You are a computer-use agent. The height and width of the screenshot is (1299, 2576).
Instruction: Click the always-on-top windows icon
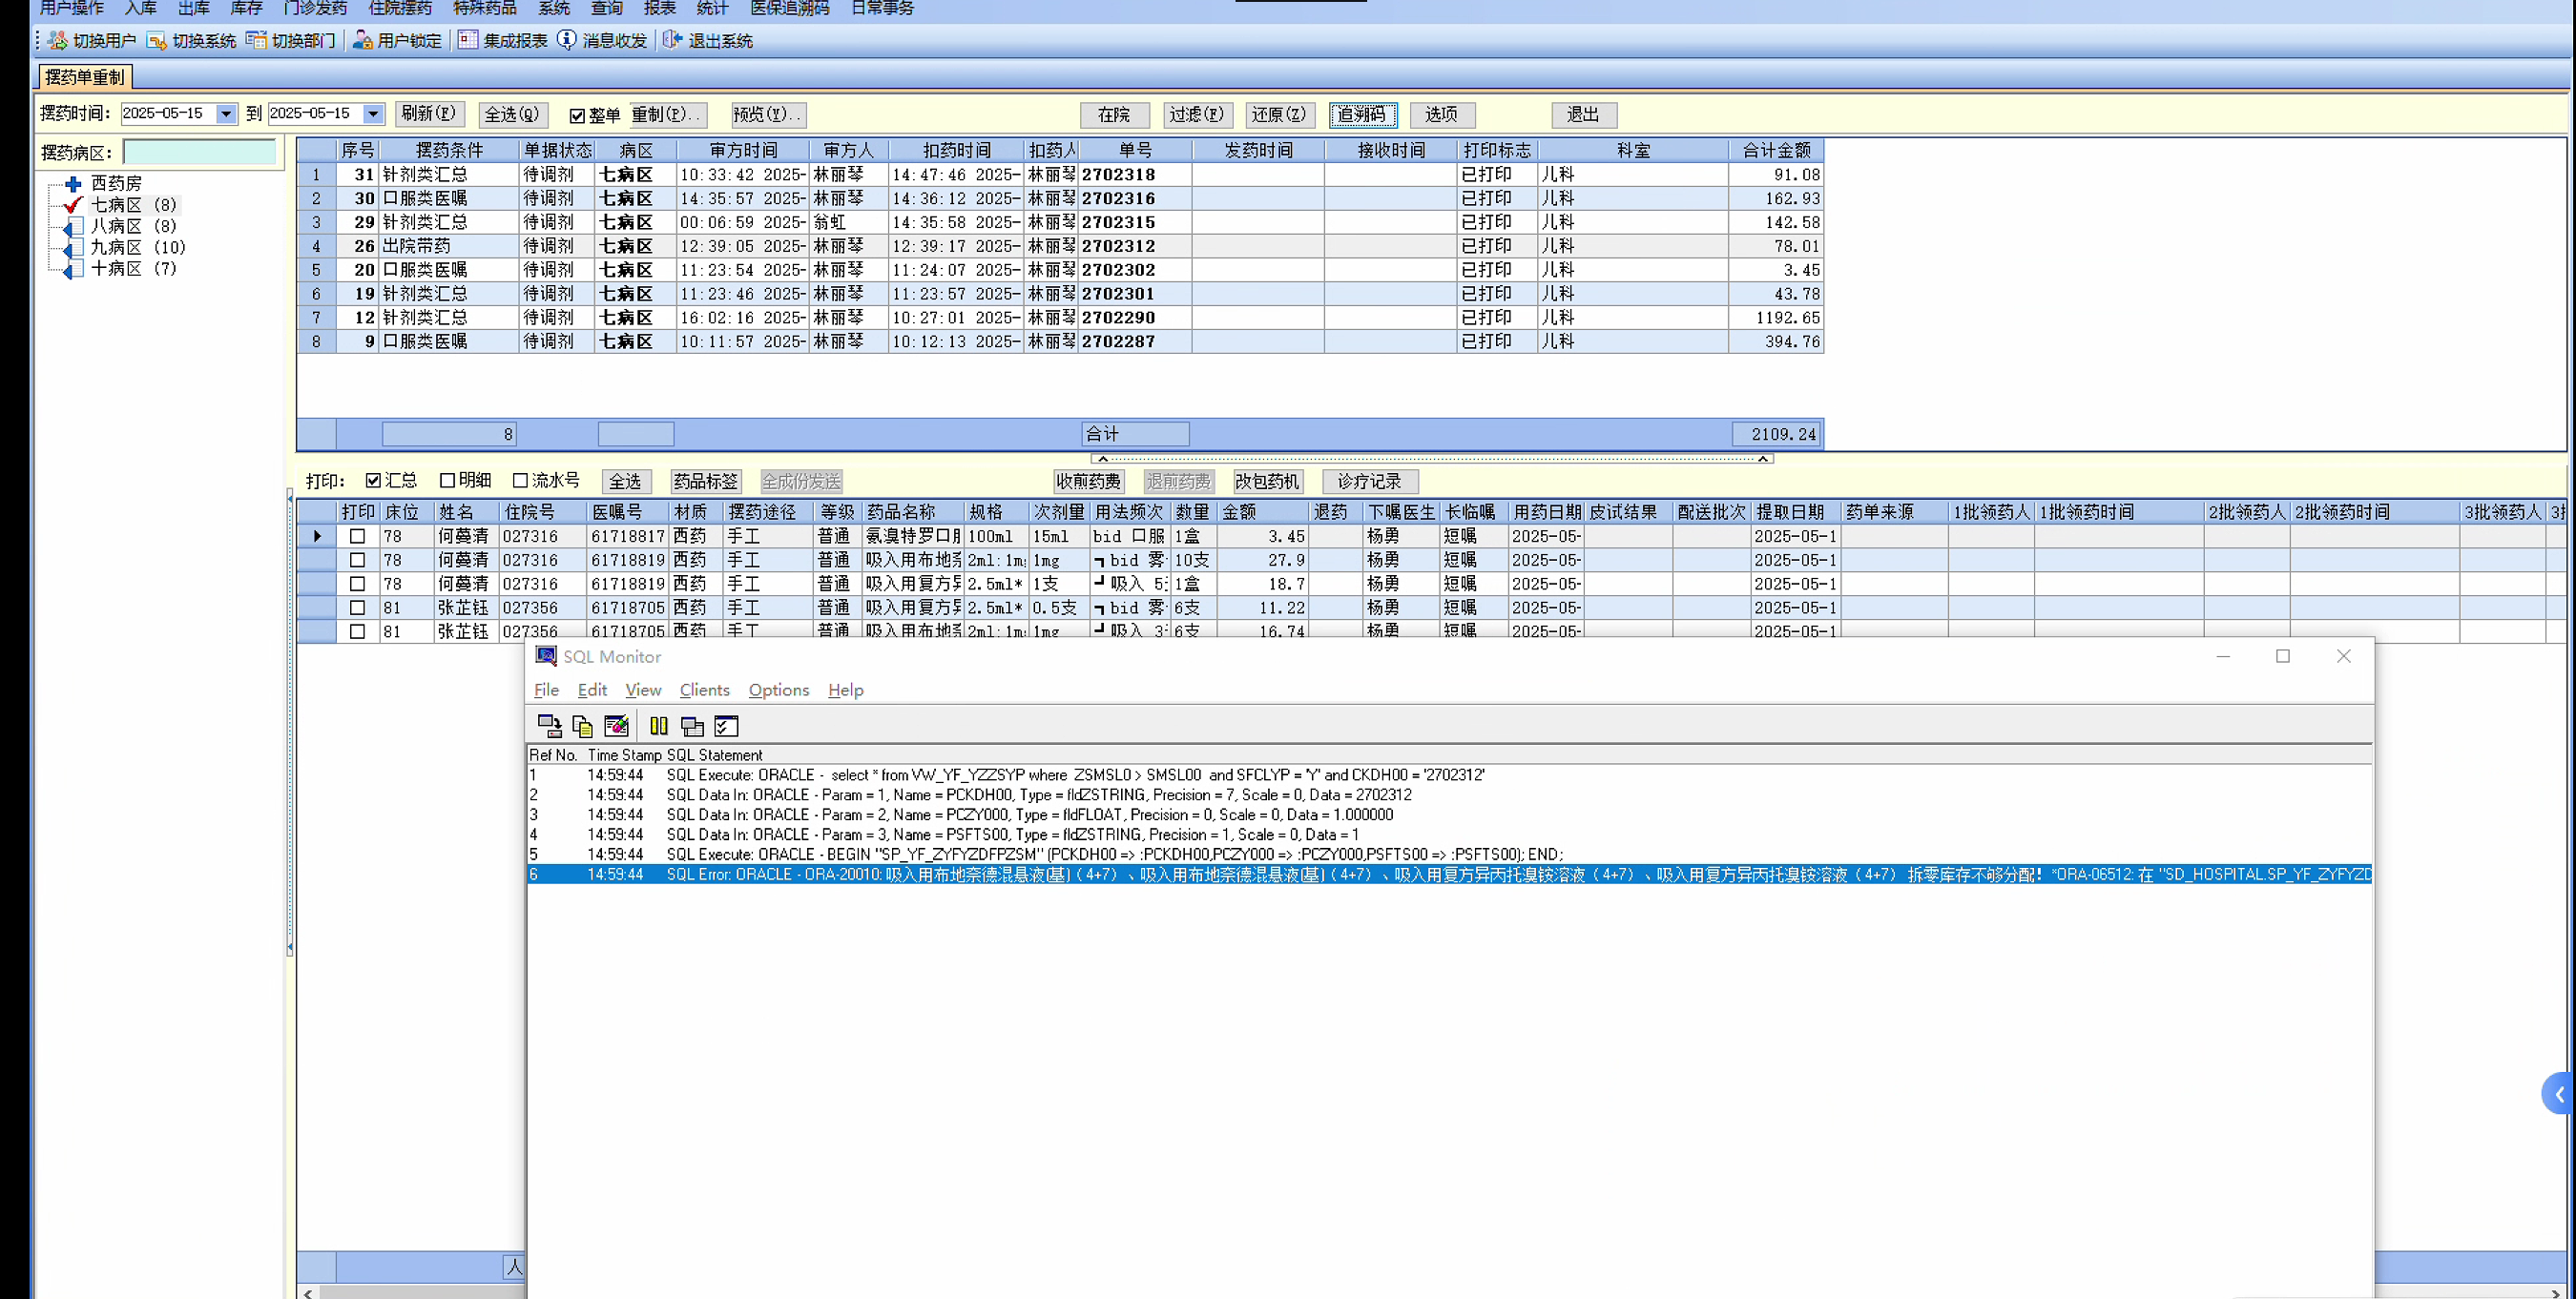coord(692,726)
